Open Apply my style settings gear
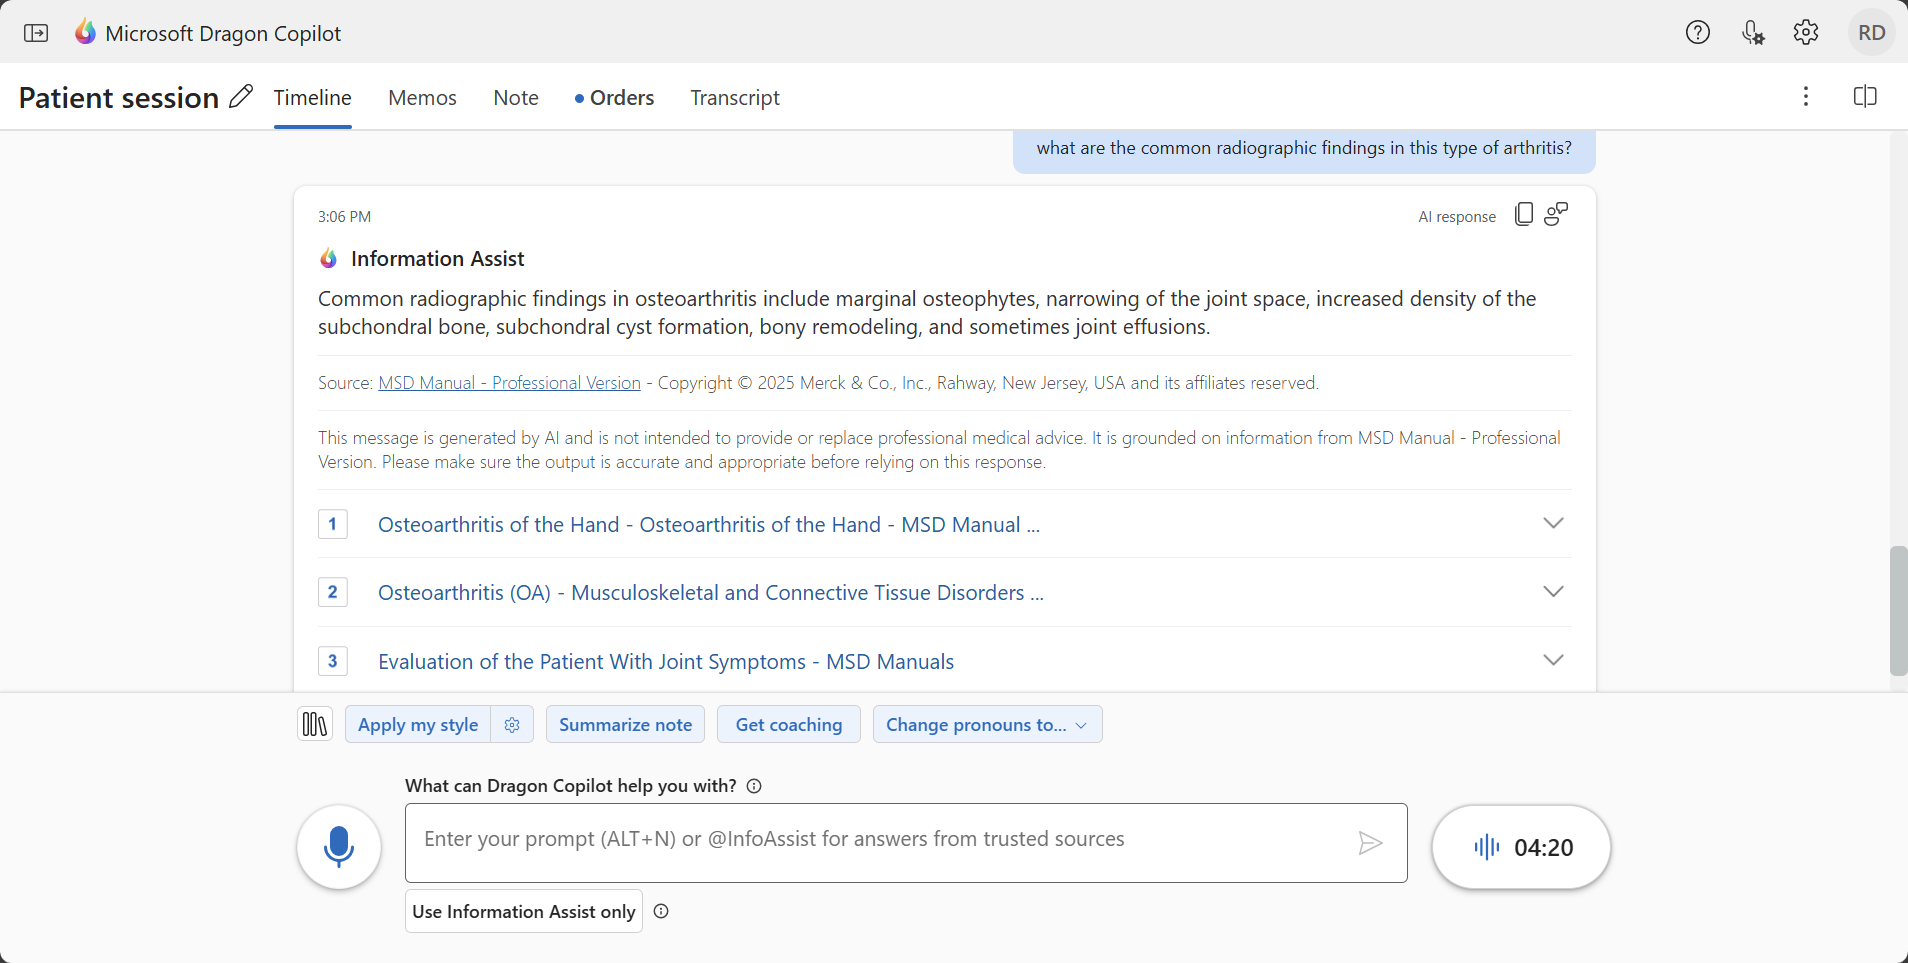 [512, 725]
